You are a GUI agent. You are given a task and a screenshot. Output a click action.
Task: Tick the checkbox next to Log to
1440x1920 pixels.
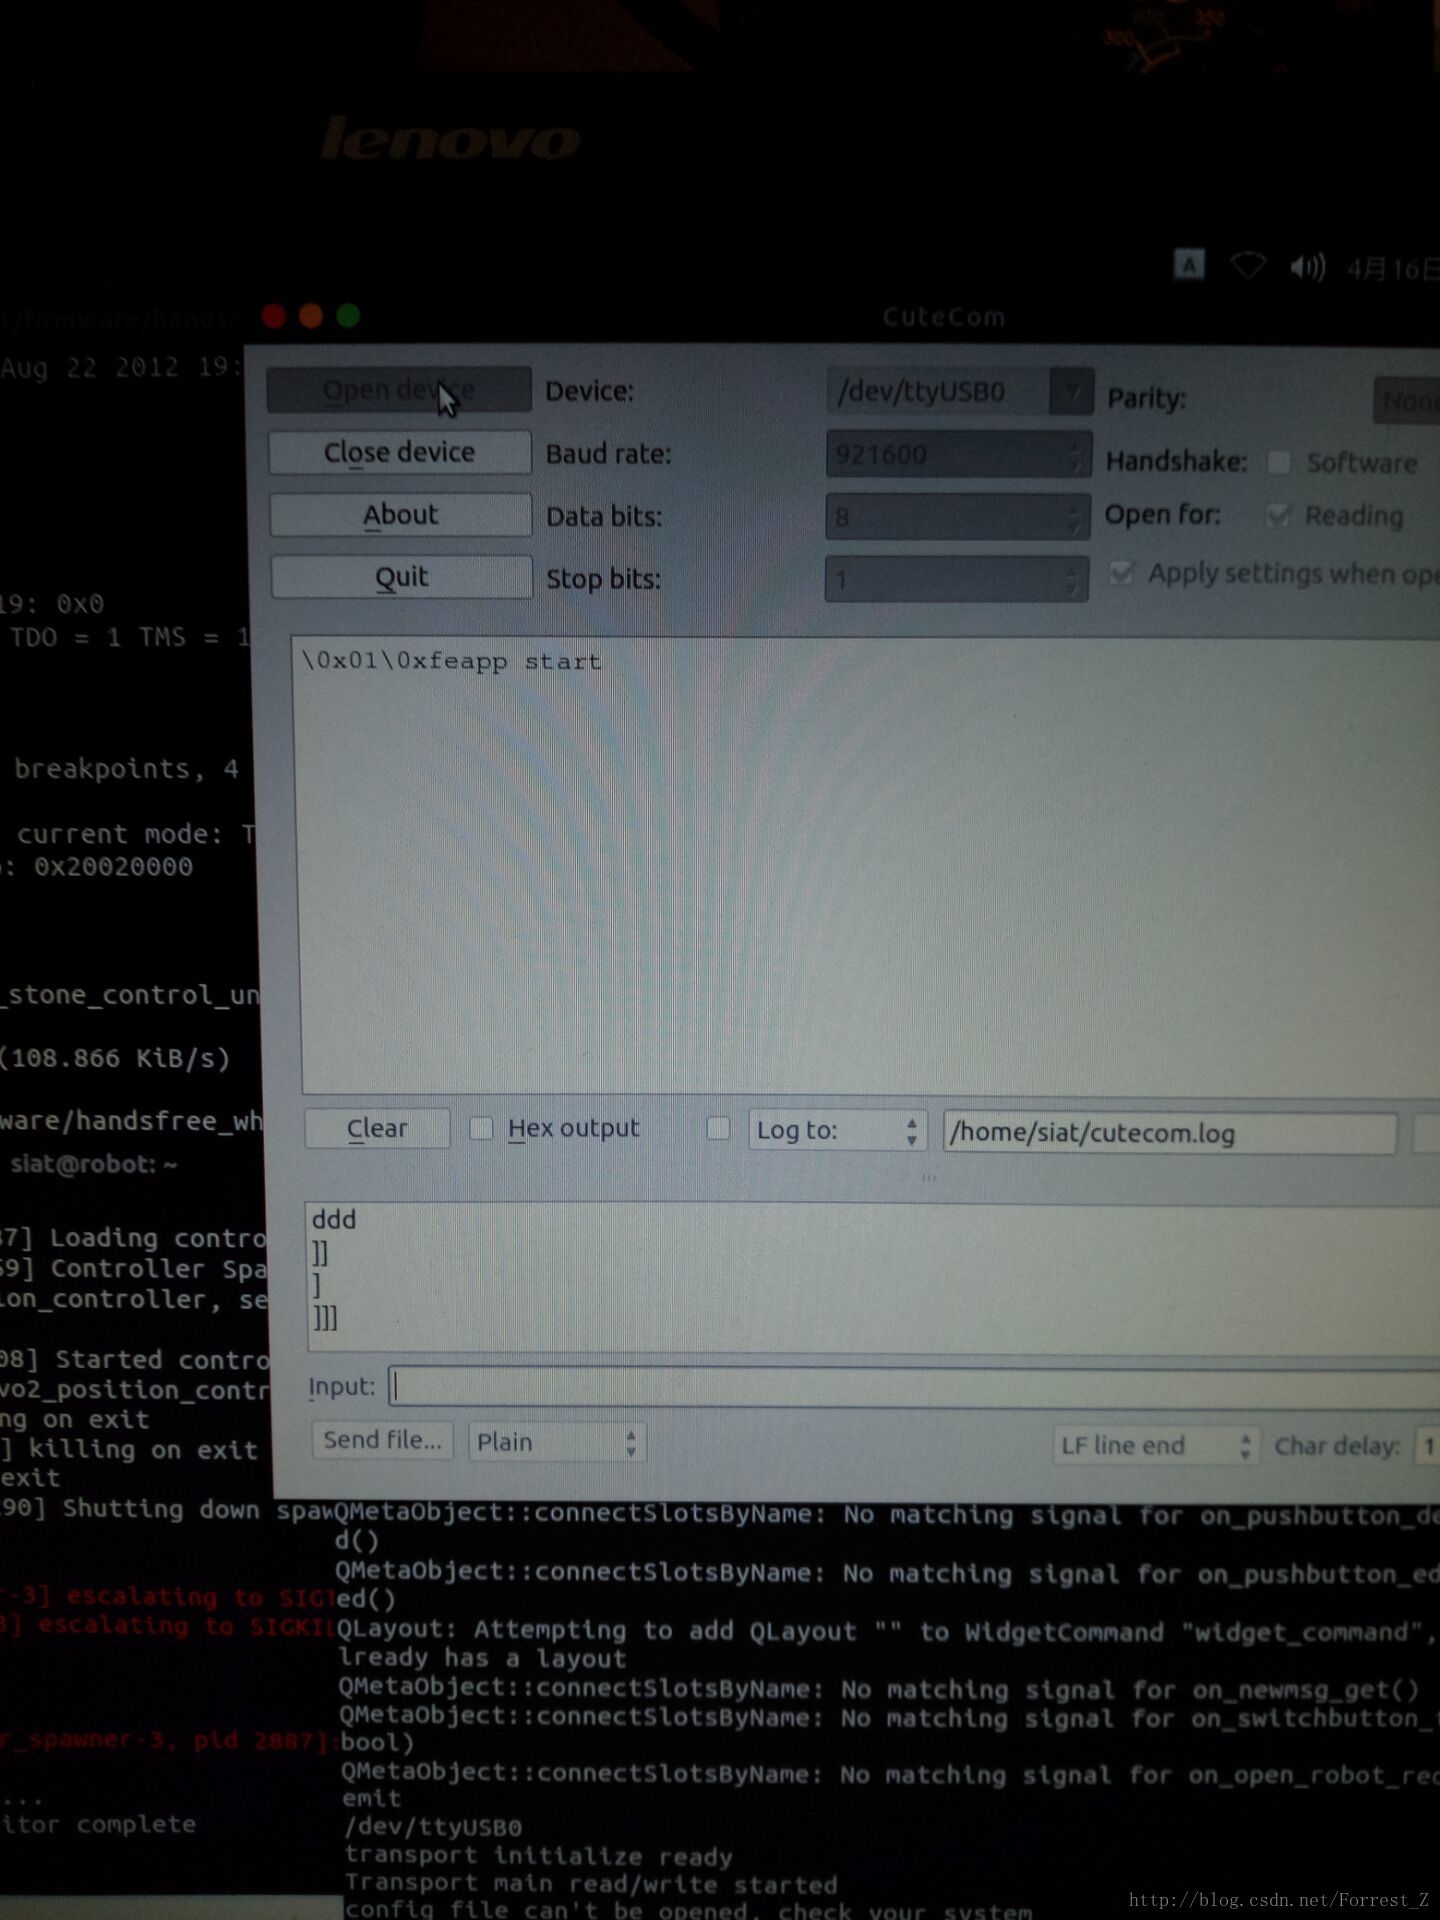[718, 1129]
